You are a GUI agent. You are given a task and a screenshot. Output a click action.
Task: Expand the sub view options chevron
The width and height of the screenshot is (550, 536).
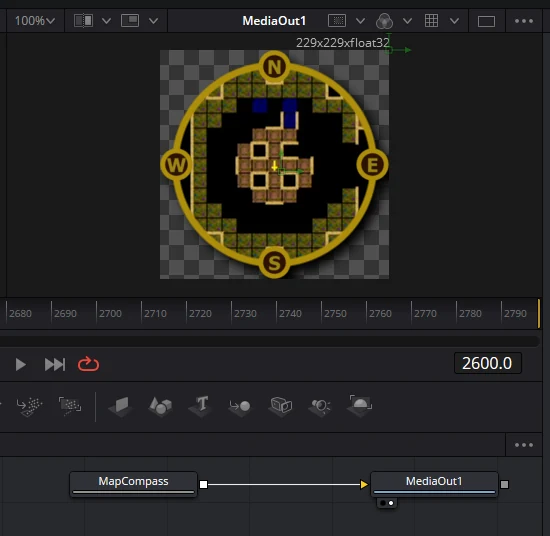(x=153, y=21)
